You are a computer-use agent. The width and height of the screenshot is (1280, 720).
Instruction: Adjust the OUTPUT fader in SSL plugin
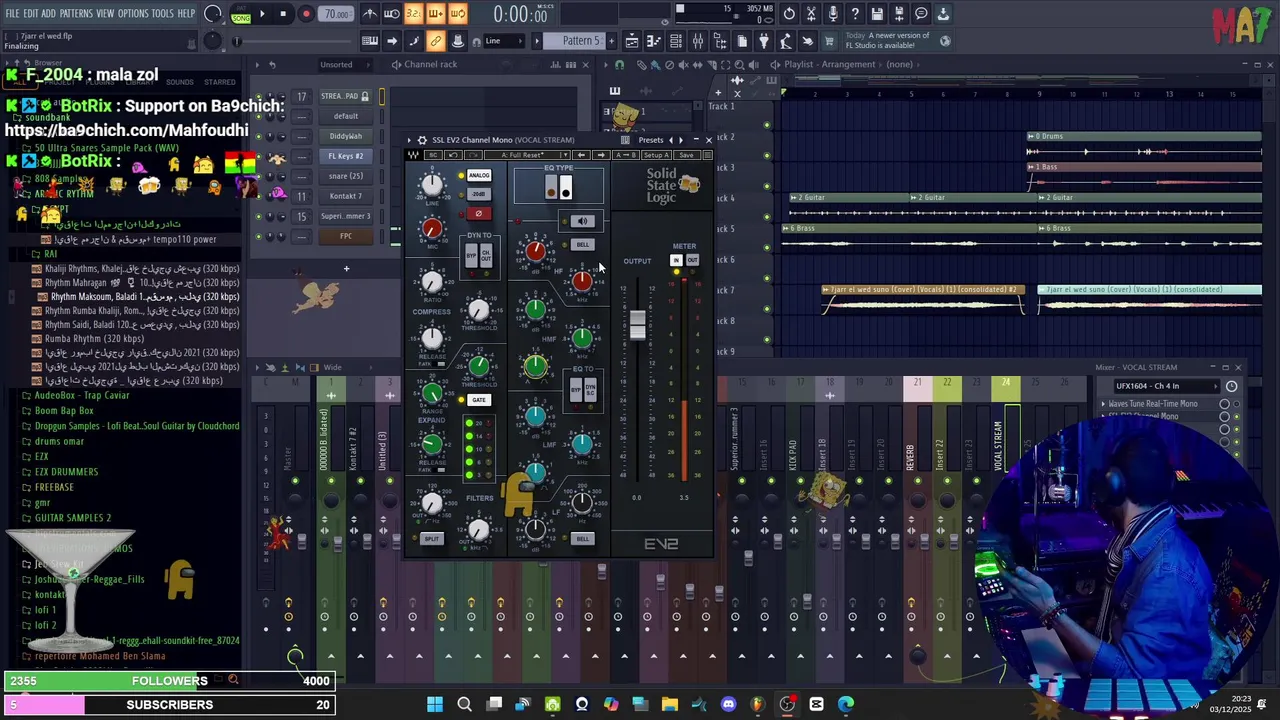point(637,324)
